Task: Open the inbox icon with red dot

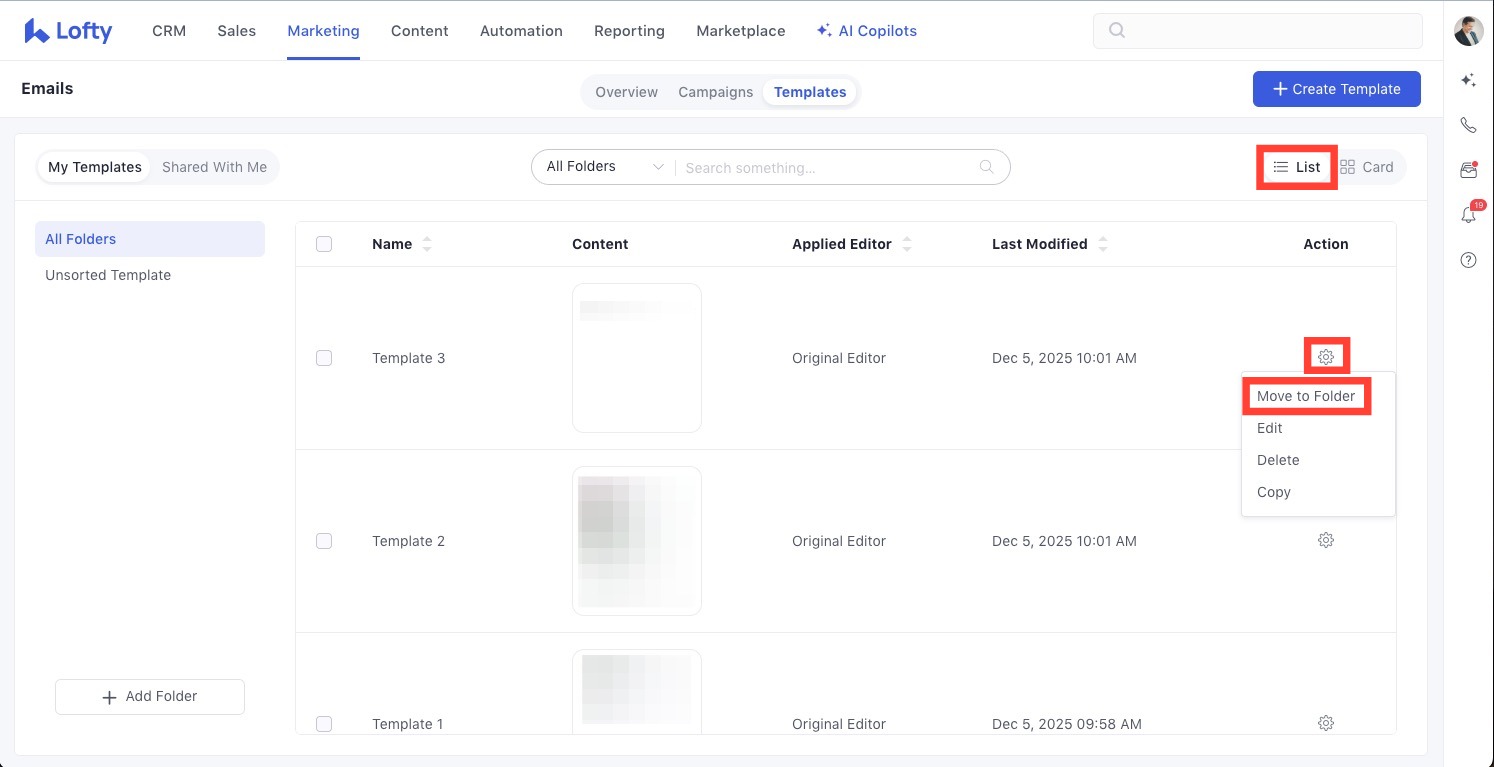Action: tap(1468, 171)
